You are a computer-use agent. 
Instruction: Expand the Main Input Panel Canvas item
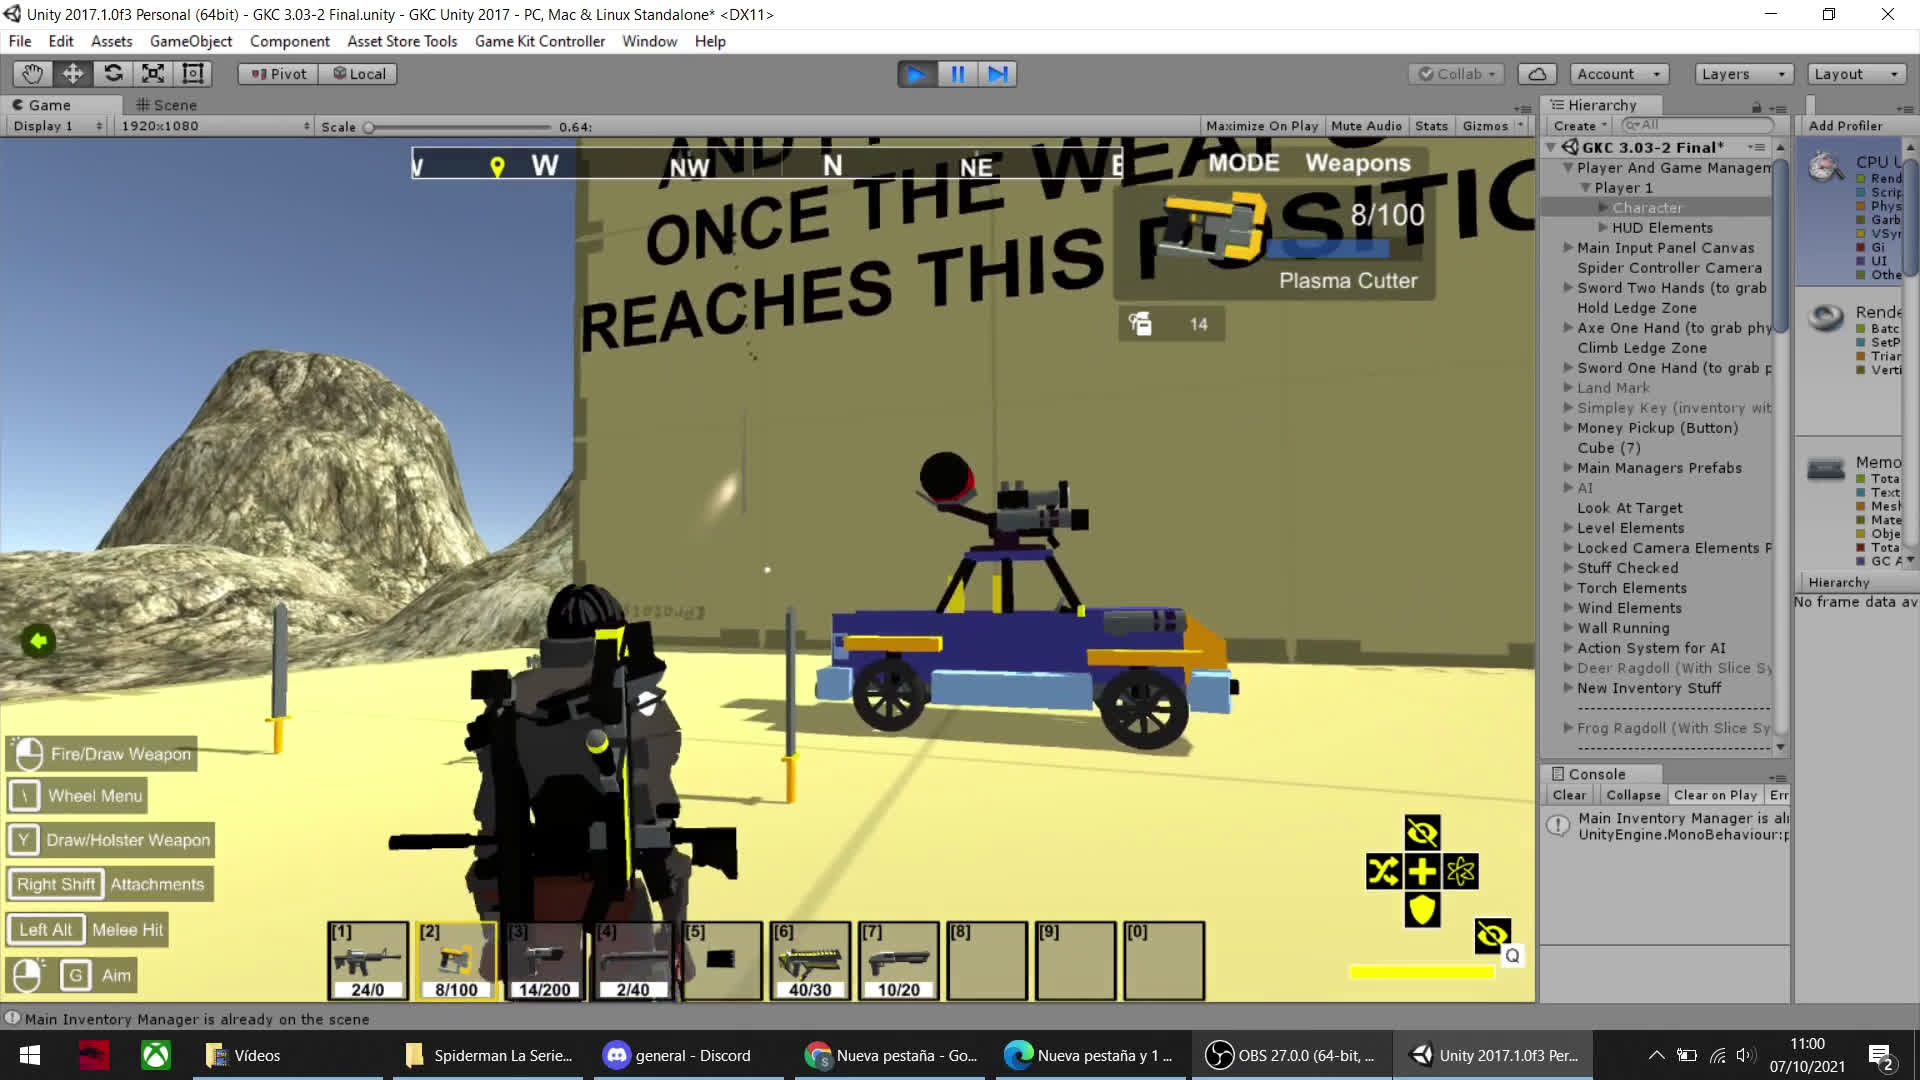pos(1568,248)
